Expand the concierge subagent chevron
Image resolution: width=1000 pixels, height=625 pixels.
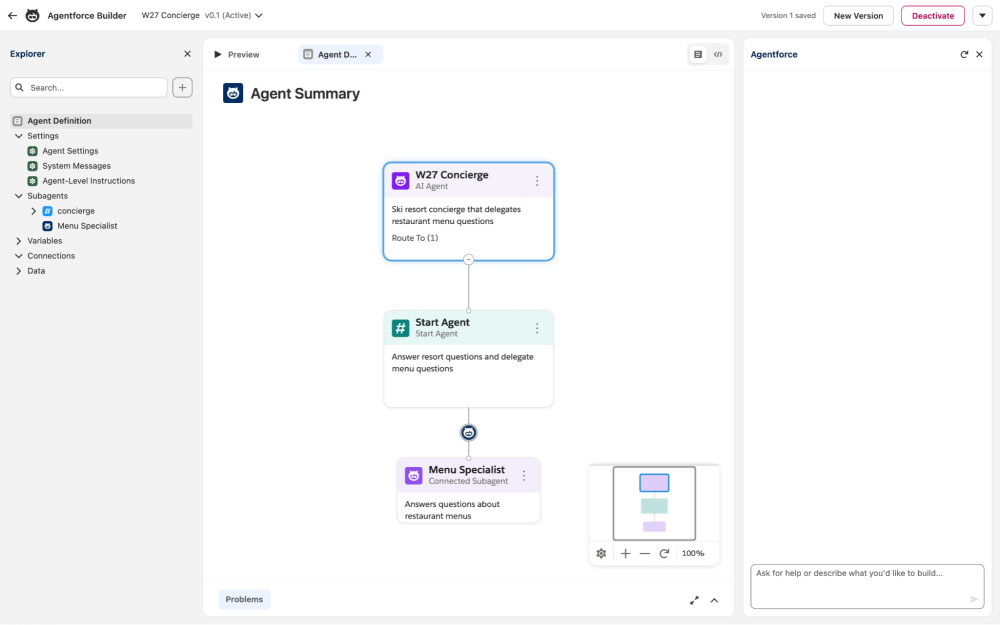coord(33,210)
